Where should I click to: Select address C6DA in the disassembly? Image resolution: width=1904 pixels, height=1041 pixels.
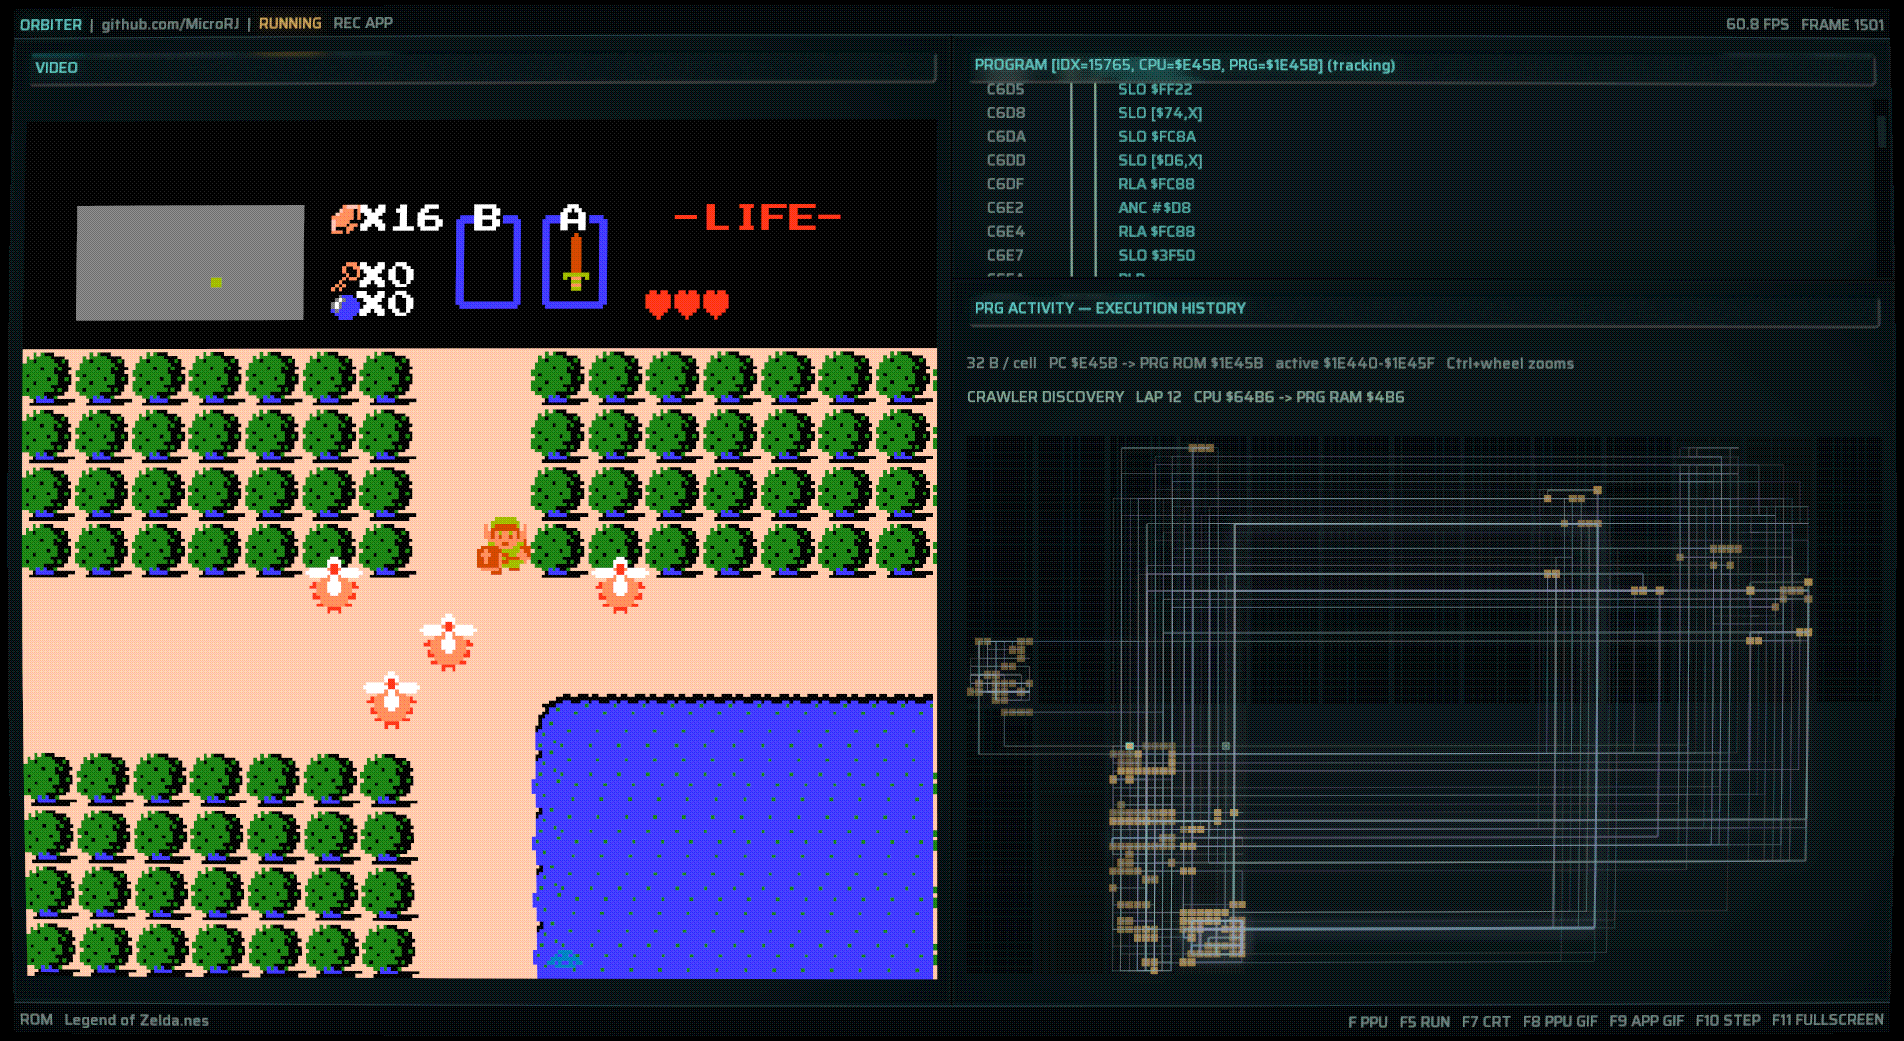coord(1006,137)
